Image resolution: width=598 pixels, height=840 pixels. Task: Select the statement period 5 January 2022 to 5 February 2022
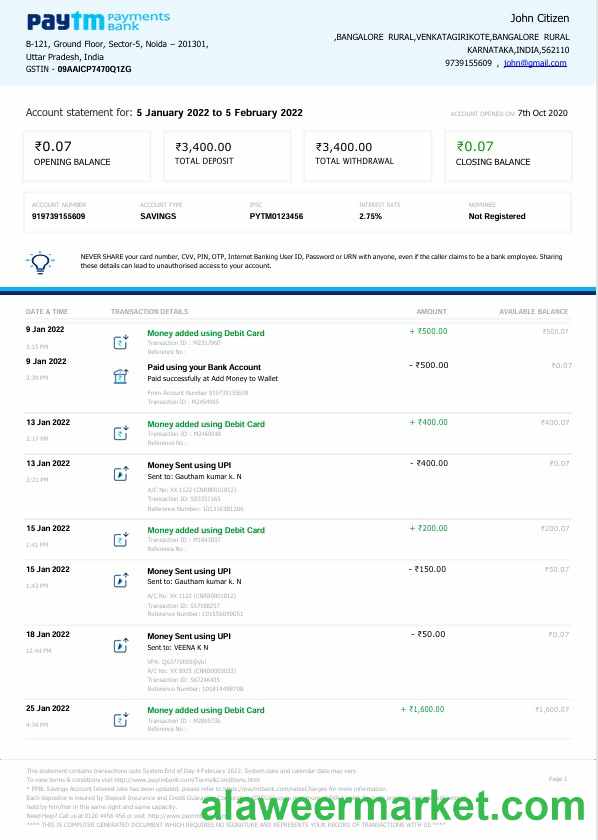[220, 112]
